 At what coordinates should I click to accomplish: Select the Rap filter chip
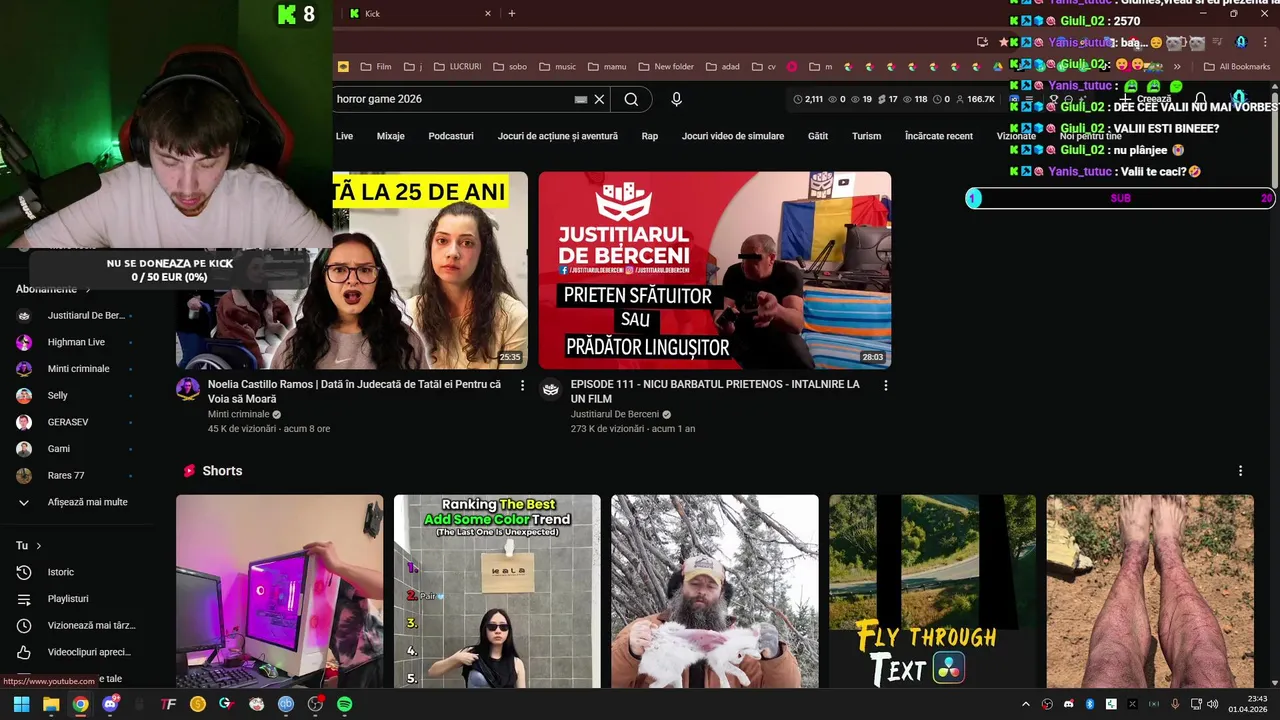pyautogui.click(x=650, y=136)
